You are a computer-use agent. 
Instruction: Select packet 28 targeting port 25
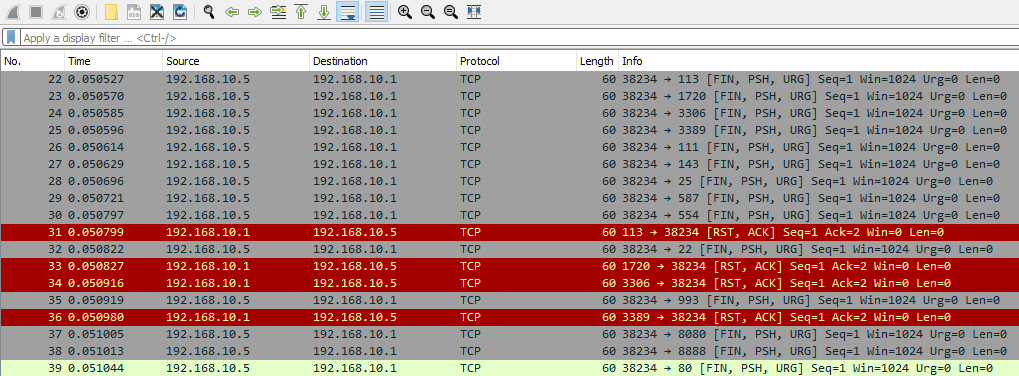click(x=510, y=181)
